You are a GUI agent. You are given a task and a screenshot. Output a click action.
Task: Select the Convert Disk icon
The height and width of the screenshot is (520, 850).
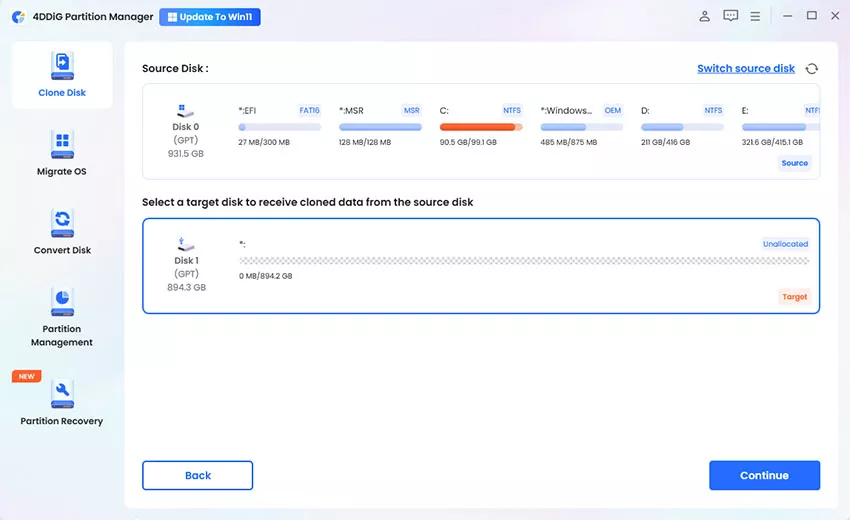click(x=62, y=224)
